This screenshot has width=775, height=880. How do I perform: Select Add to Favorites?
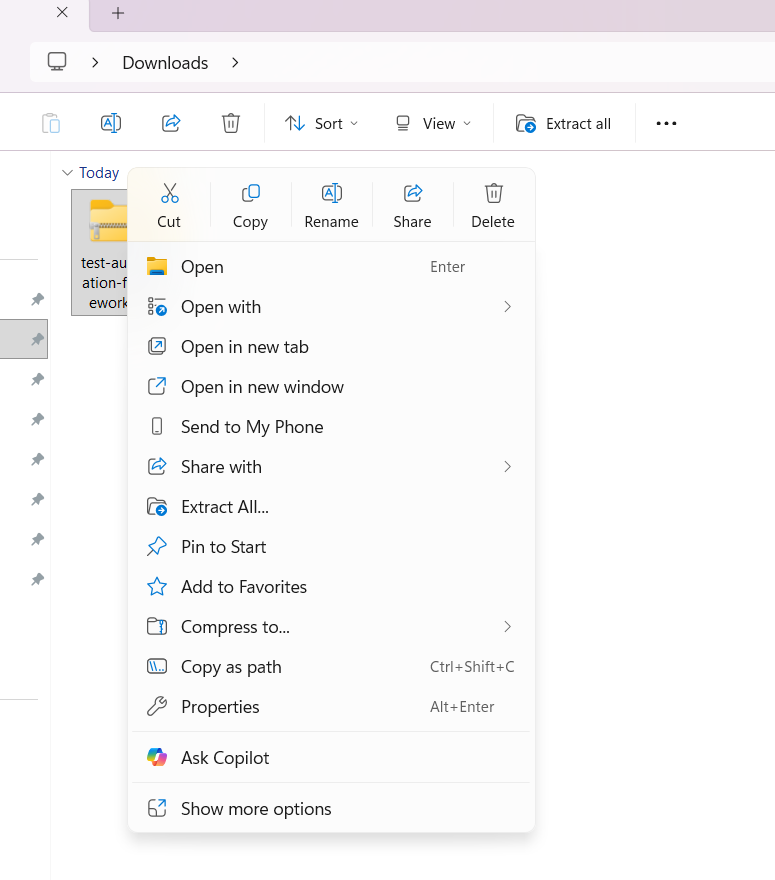coord(331,586)
